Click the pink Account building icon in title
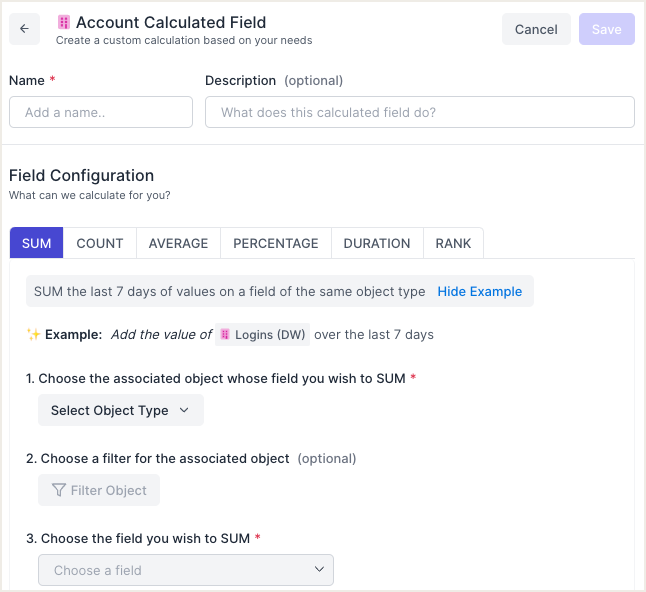The height and width of the screenshot is (592, 646). [x=63, y=22]
